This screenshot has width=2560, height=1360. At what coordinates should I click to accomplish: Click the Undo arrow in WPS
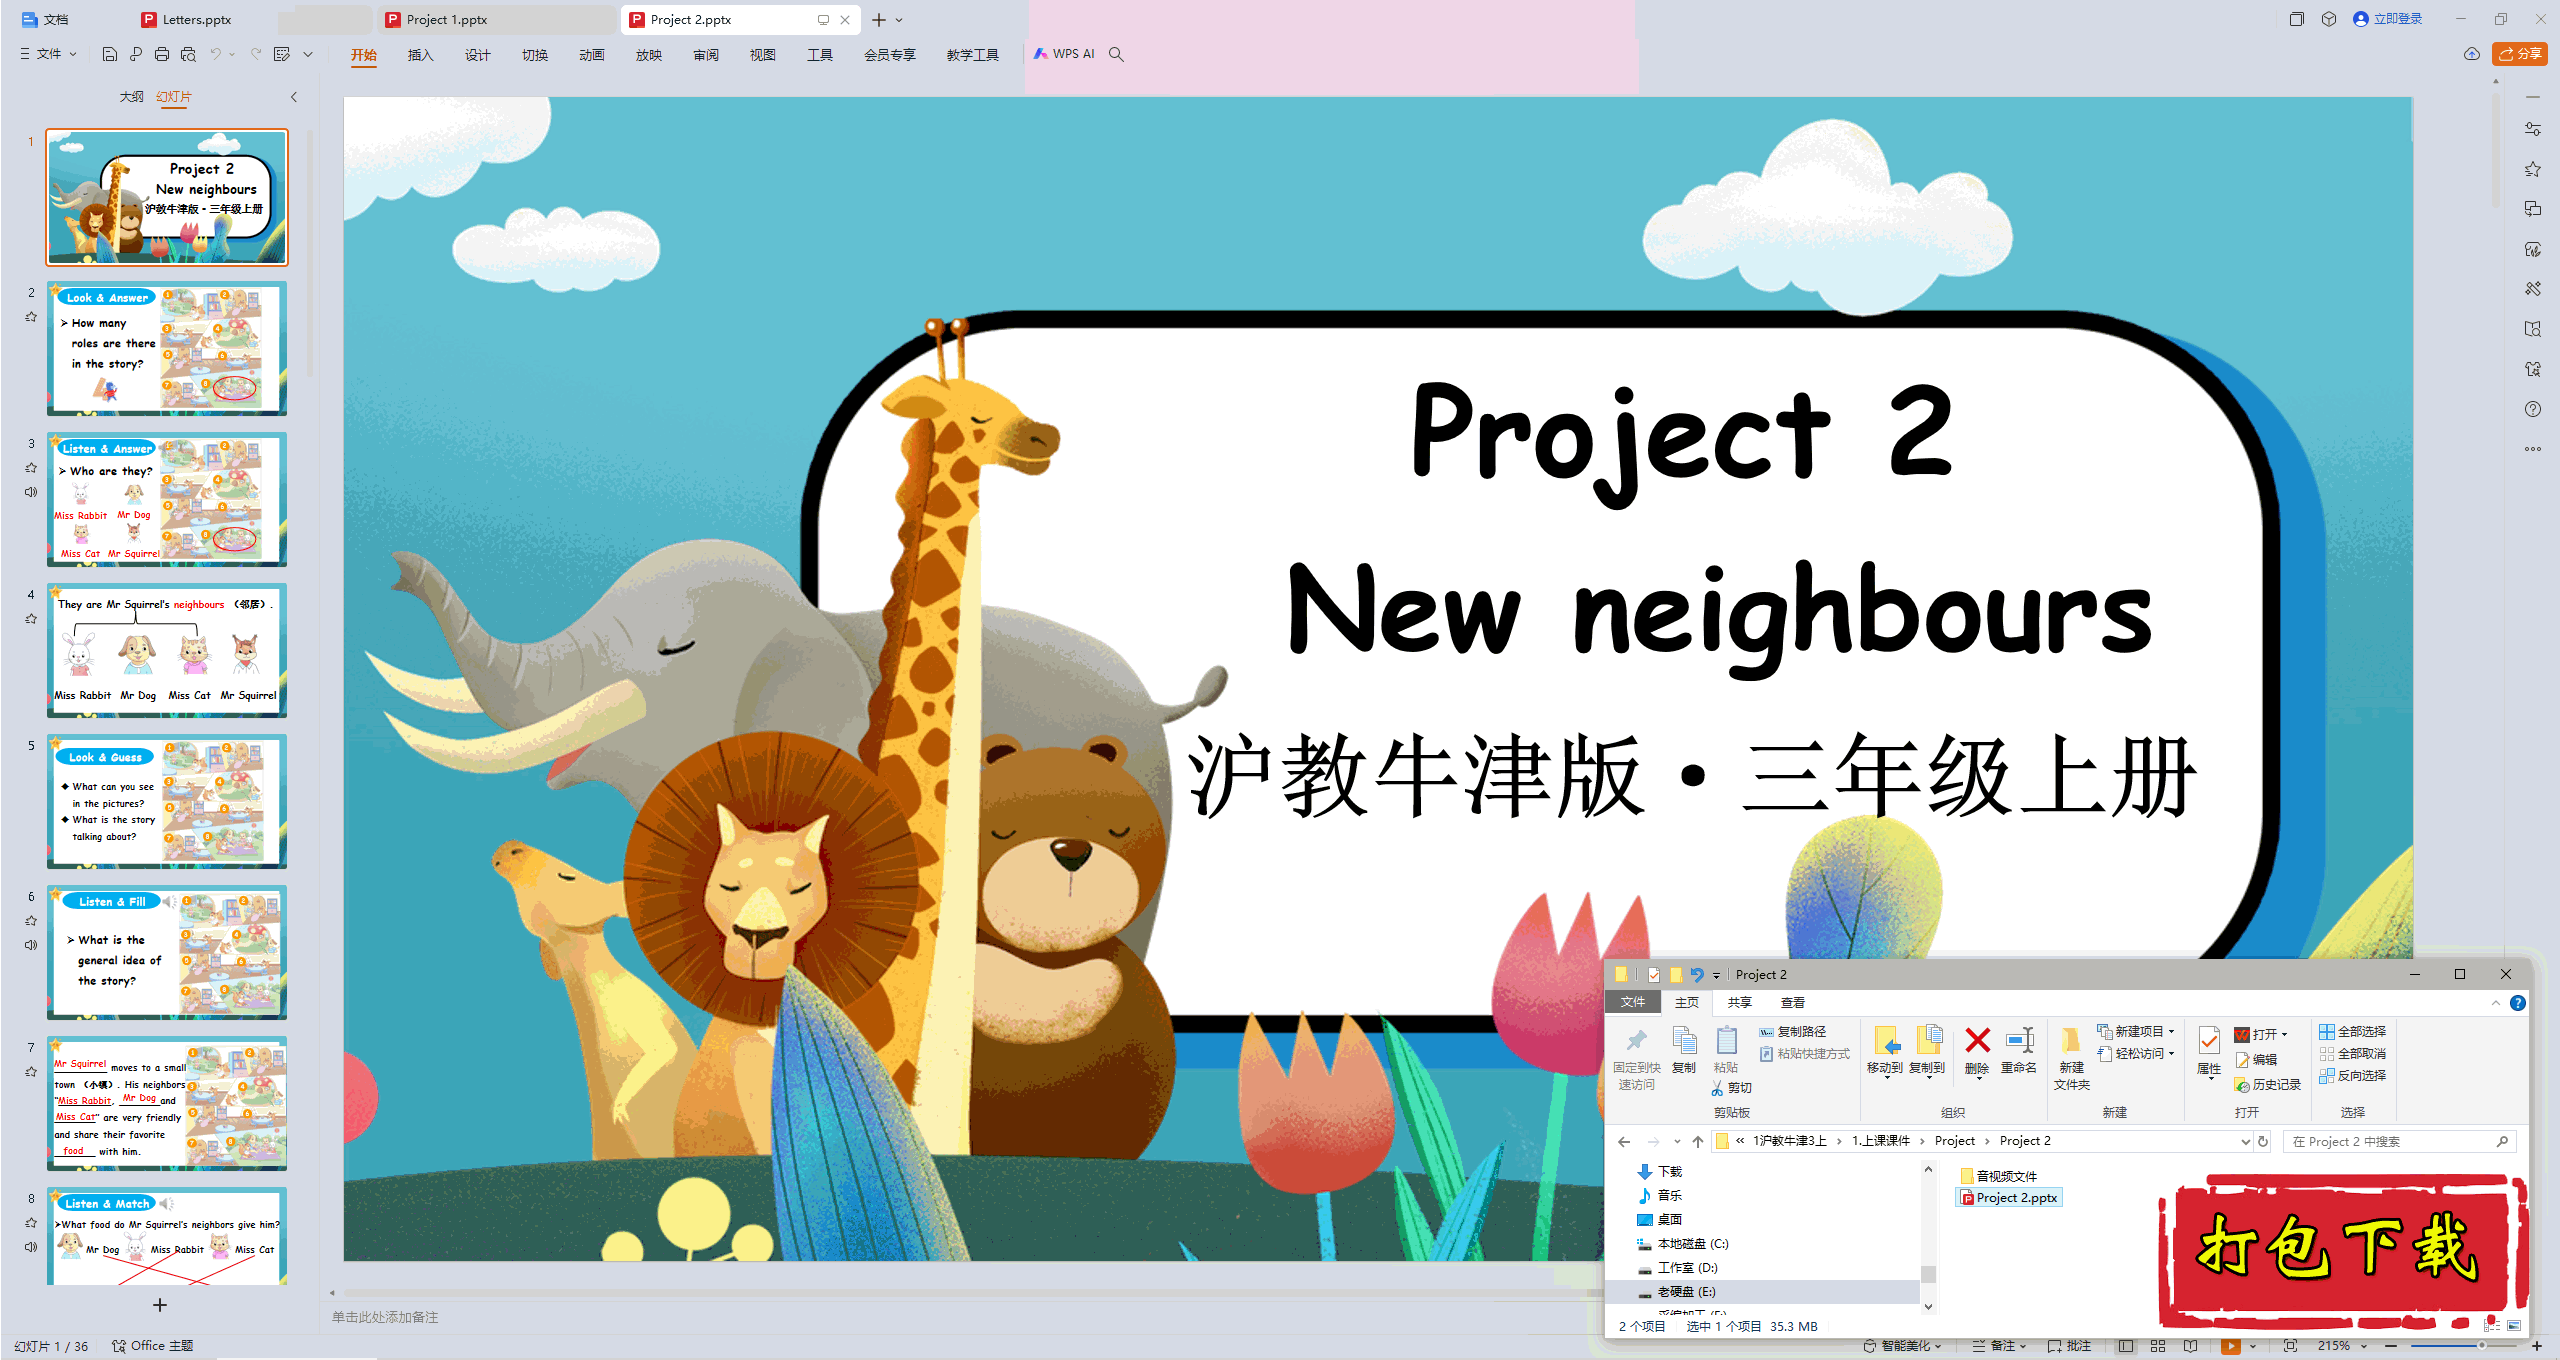coord(215,54)
